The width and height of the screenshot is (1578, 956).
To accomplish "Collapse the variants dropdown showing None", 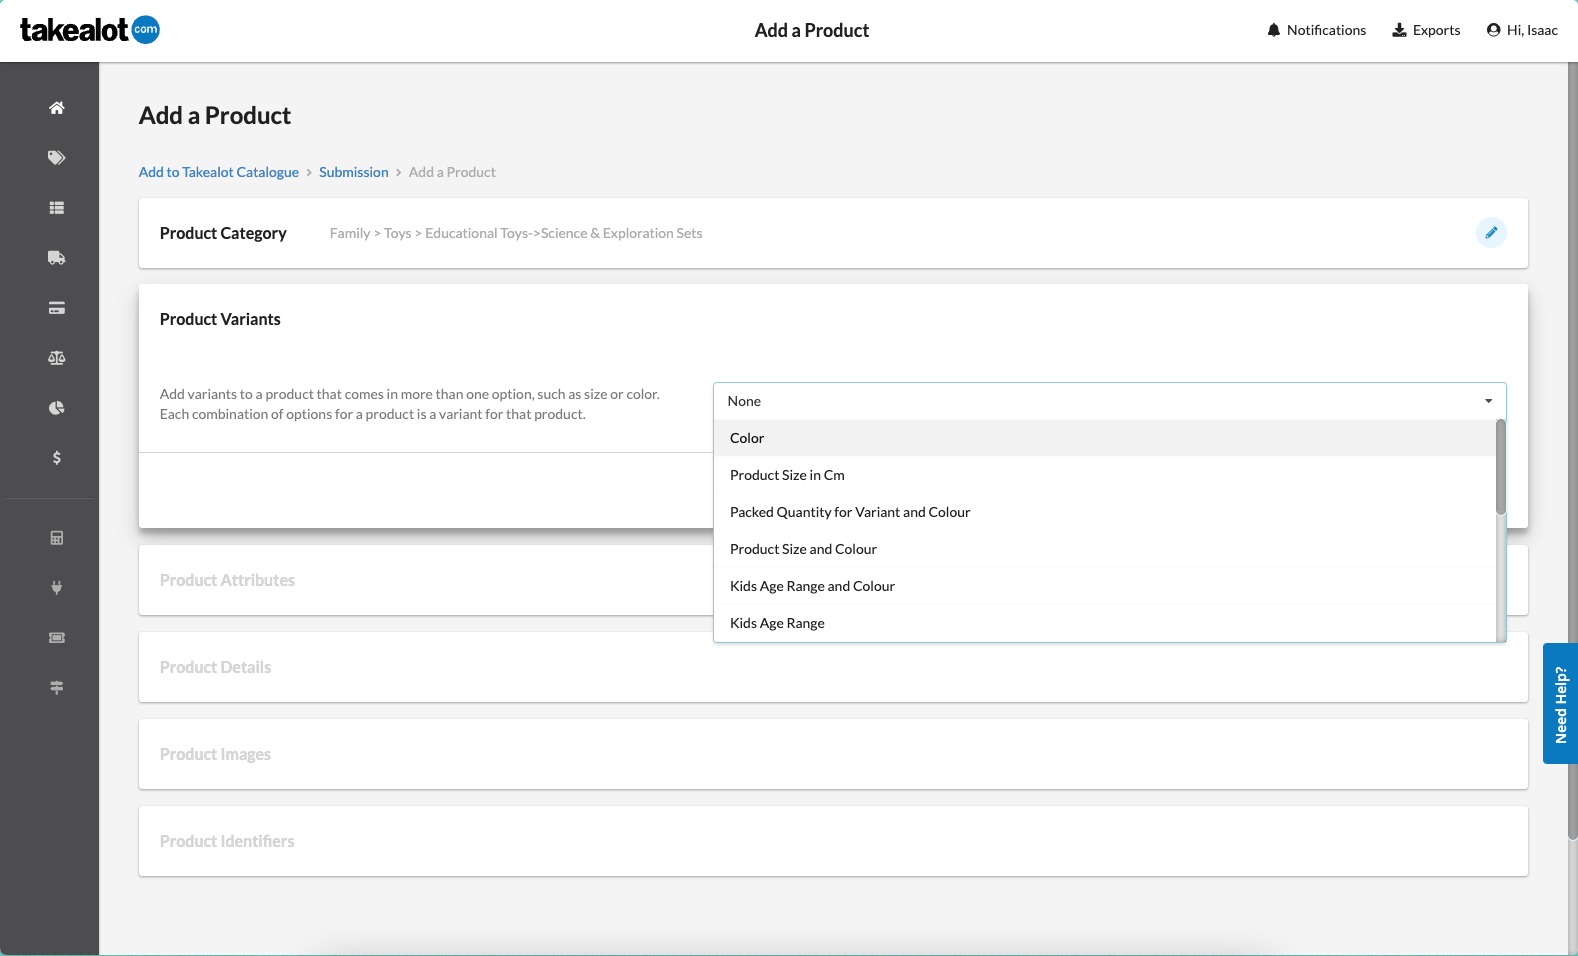I will (1109, 401).
